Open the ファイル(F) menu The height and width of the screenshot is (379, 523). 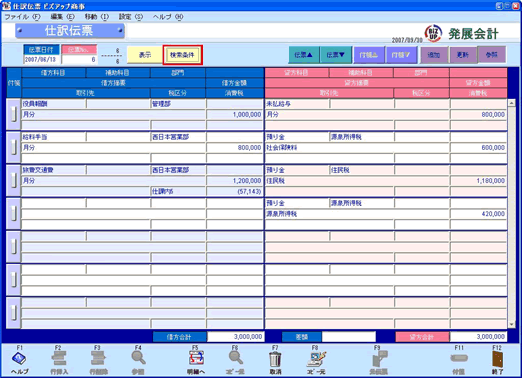coord(22,17)
